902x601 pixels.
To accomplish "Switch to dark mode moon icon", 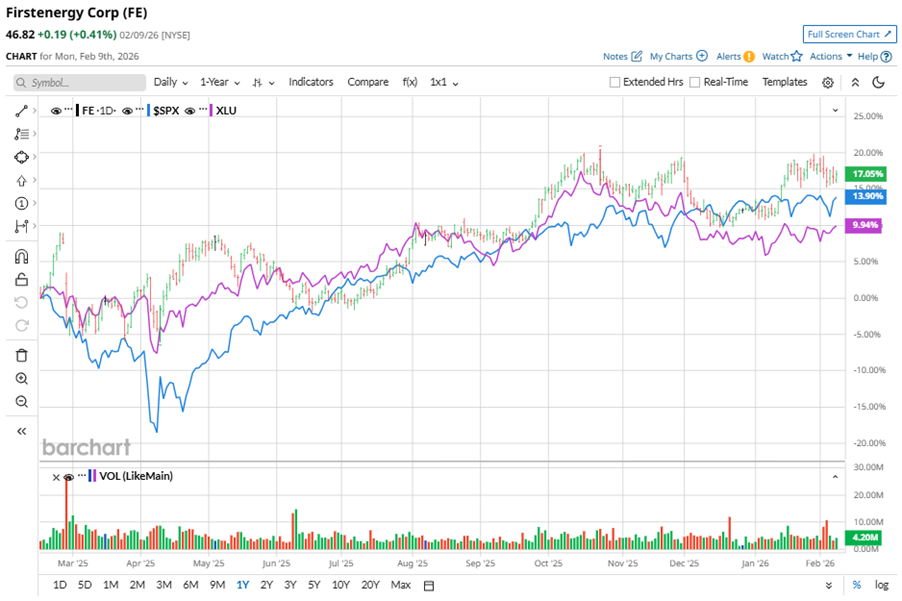I will 878,82.
